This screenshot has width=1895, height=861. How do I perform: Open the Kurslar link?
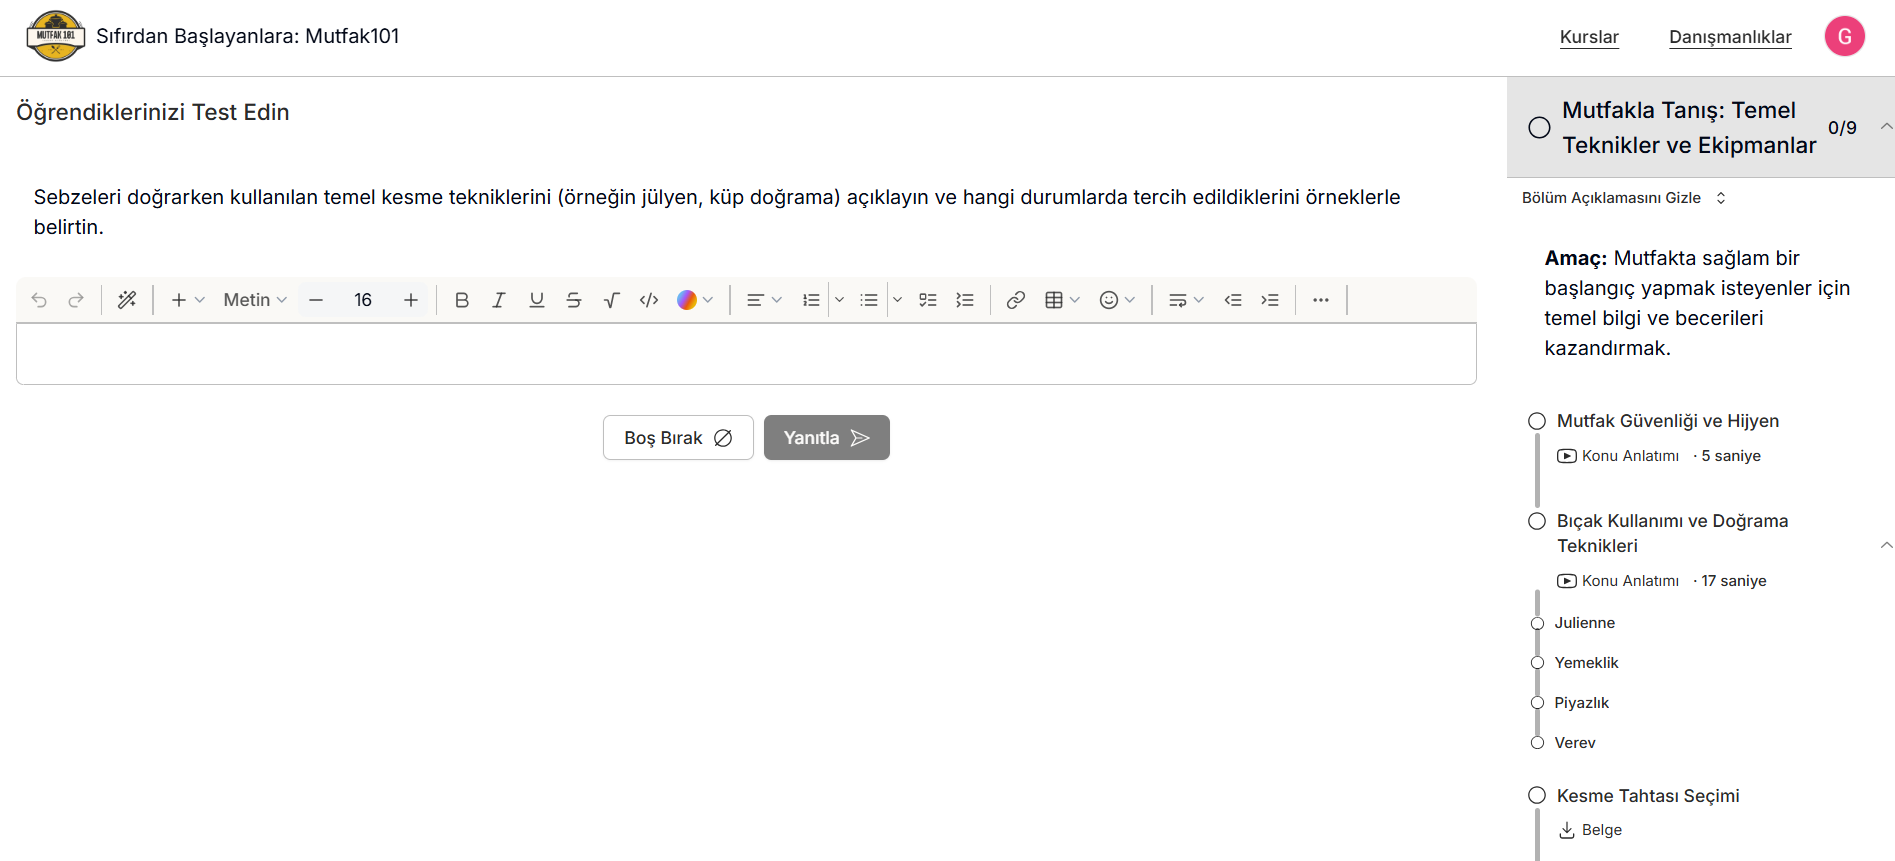point(1589,37)
